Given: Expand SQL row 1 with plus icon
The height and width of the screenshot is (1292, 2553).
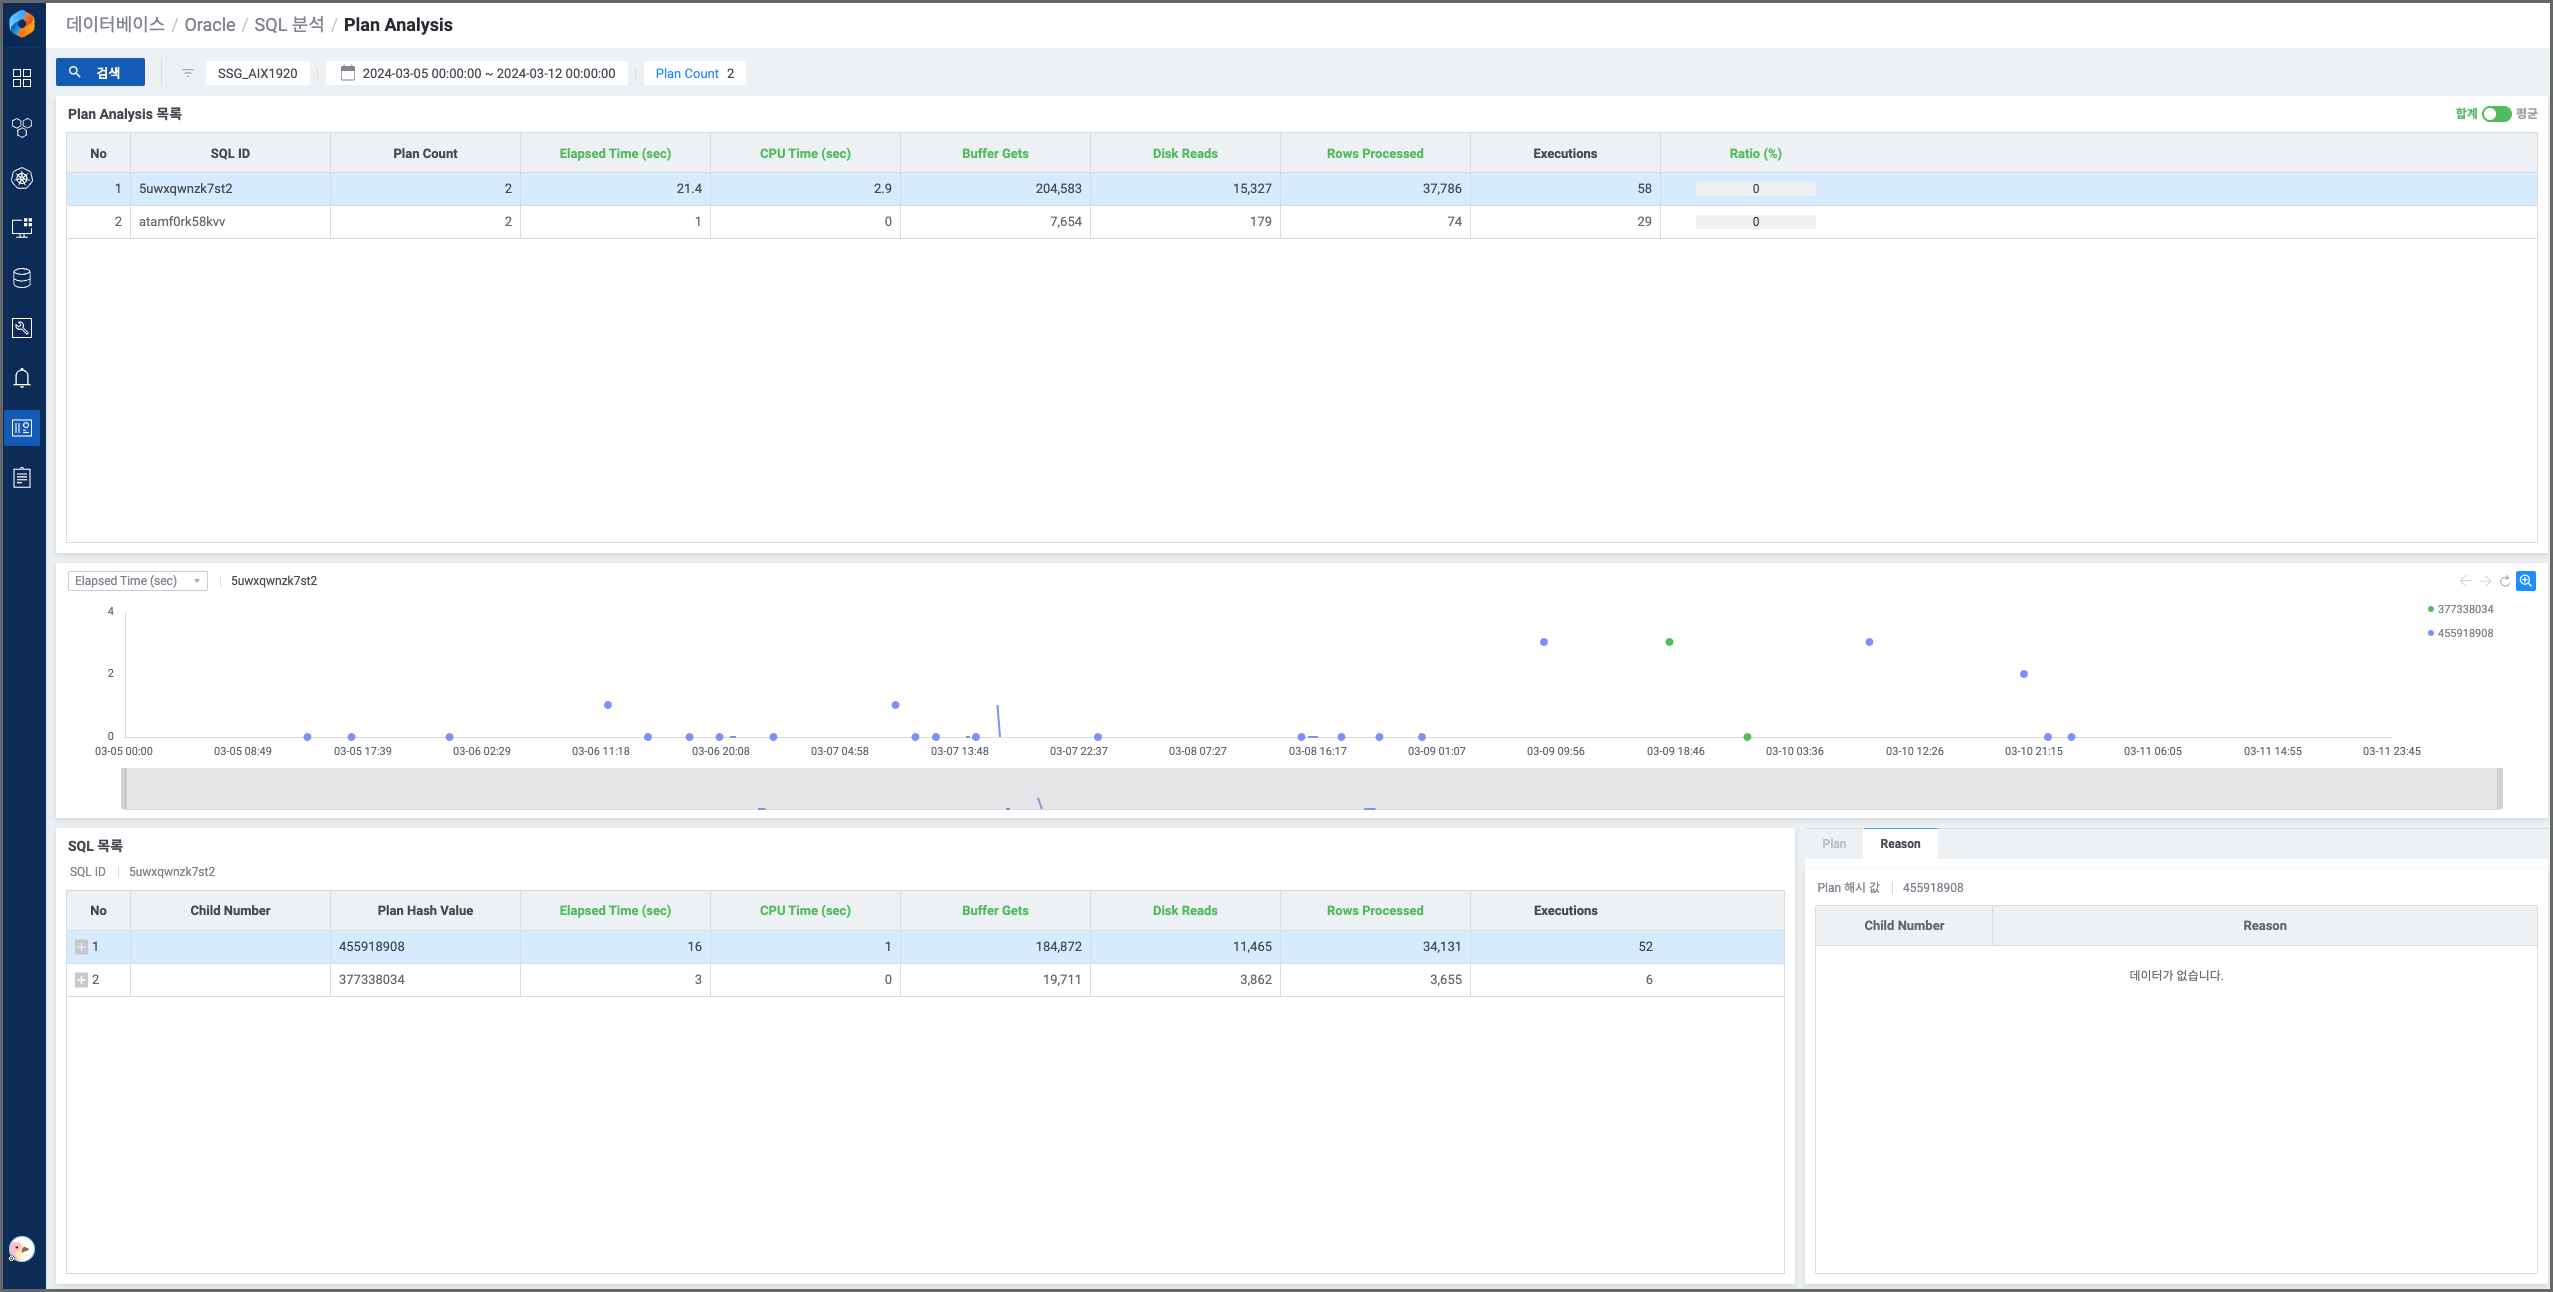Looking at the screenshot, I should pyautogui.click(x=81, y=947).
